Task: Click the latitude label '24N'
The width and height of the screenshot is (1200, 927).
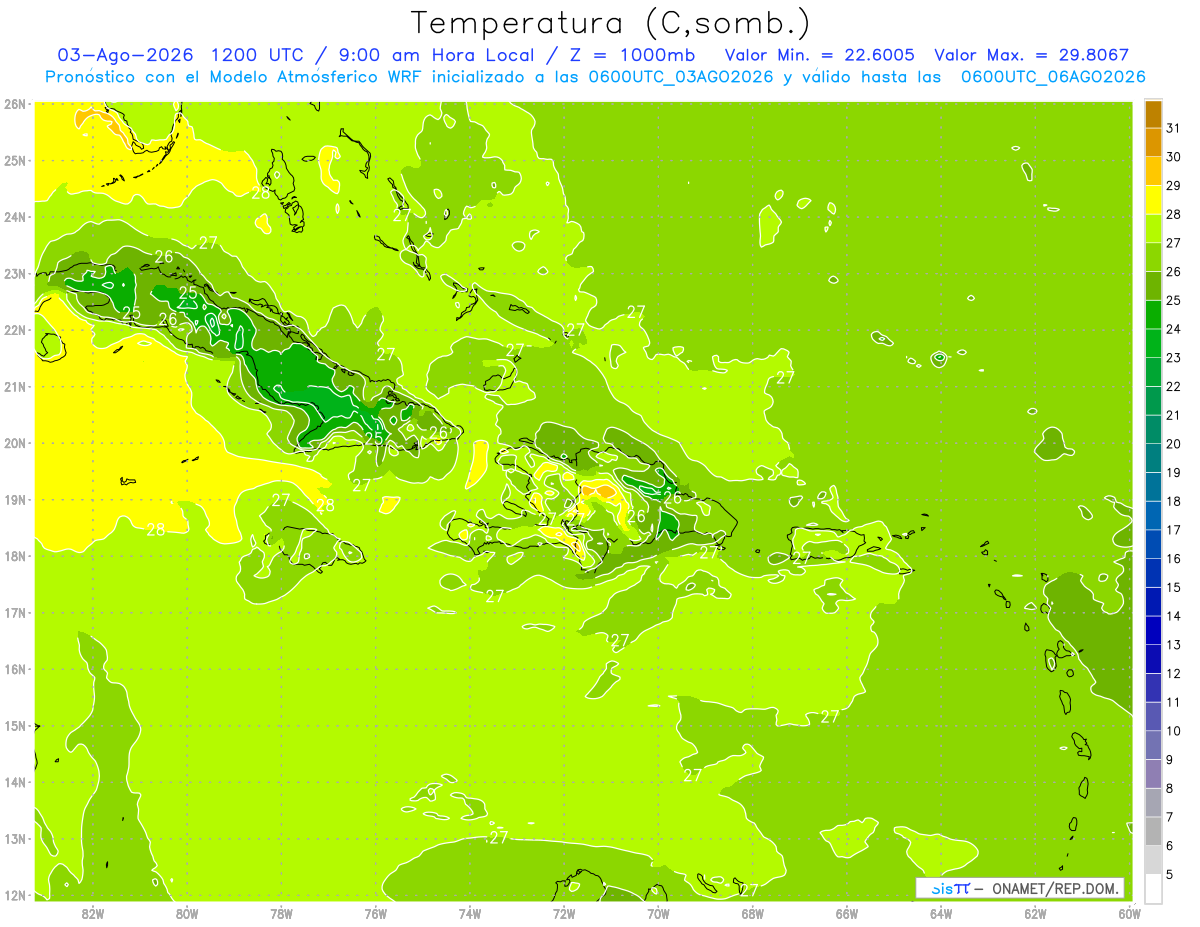Action: point(15,217)
